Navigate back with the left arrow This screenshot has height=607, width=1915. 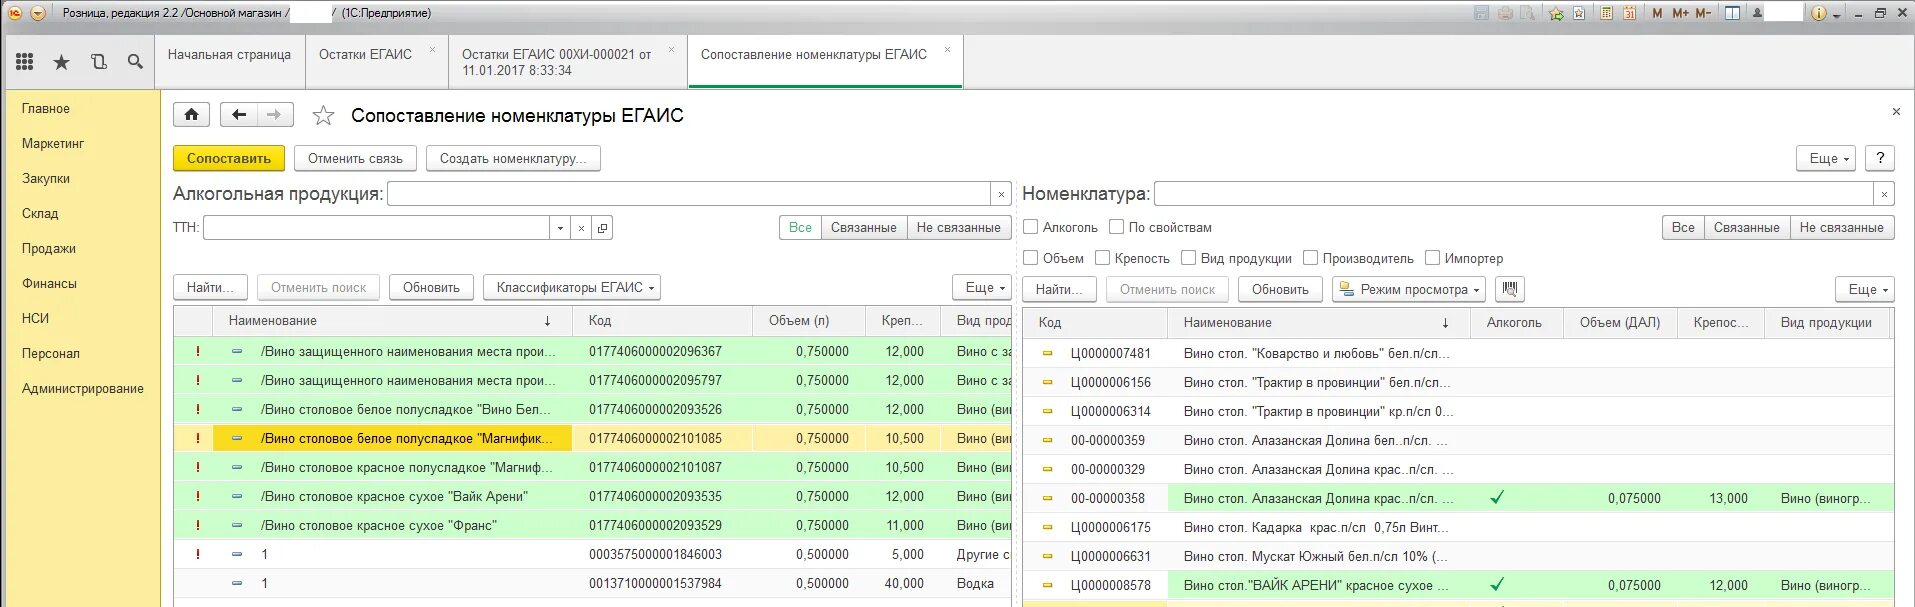coord(238,115)
